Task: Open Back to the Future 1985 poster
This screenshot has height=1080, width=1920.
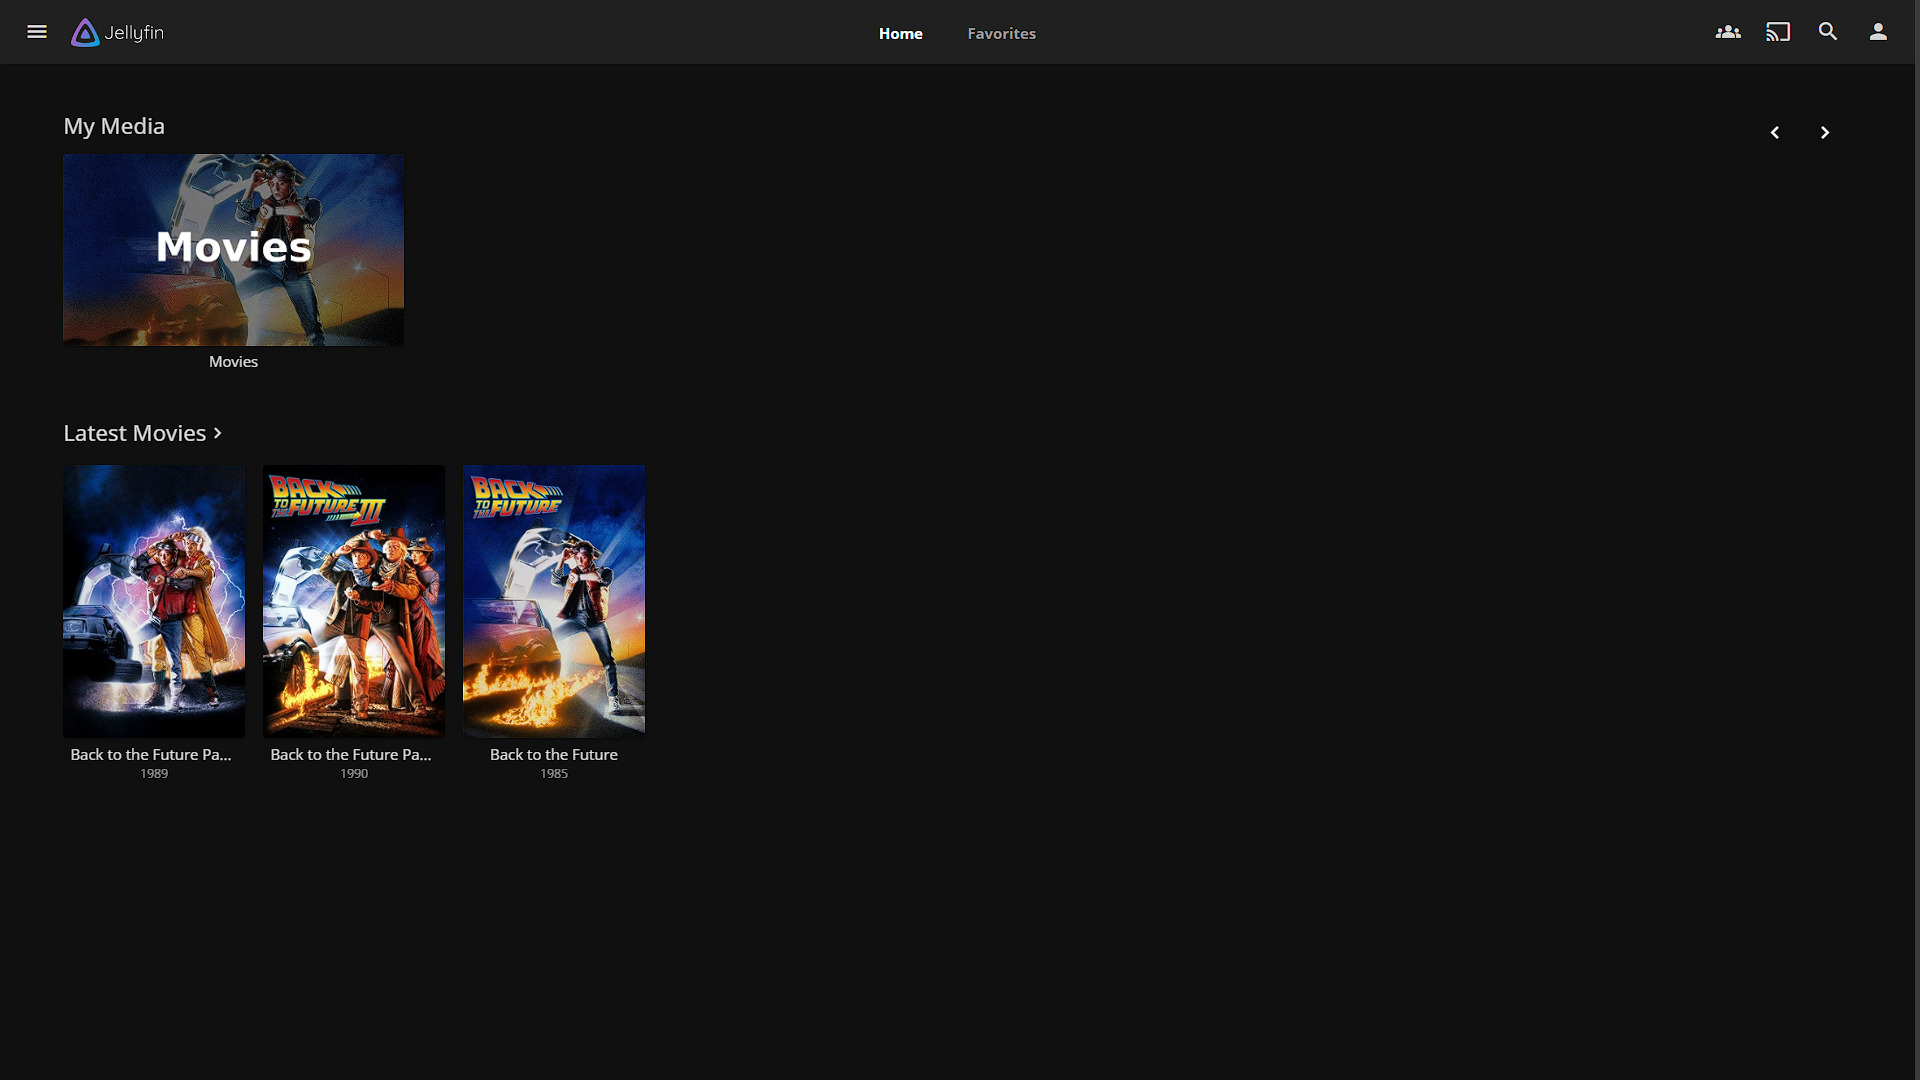Action: click(x=554, y=601)
